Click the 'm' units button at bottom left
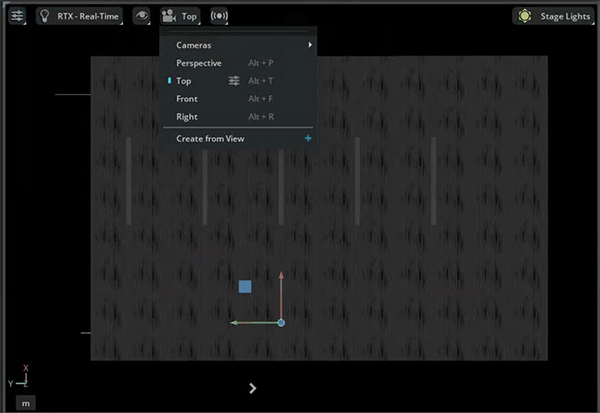Image resolution: width=600 pixels, height=413 pixels. pos(26,403)
